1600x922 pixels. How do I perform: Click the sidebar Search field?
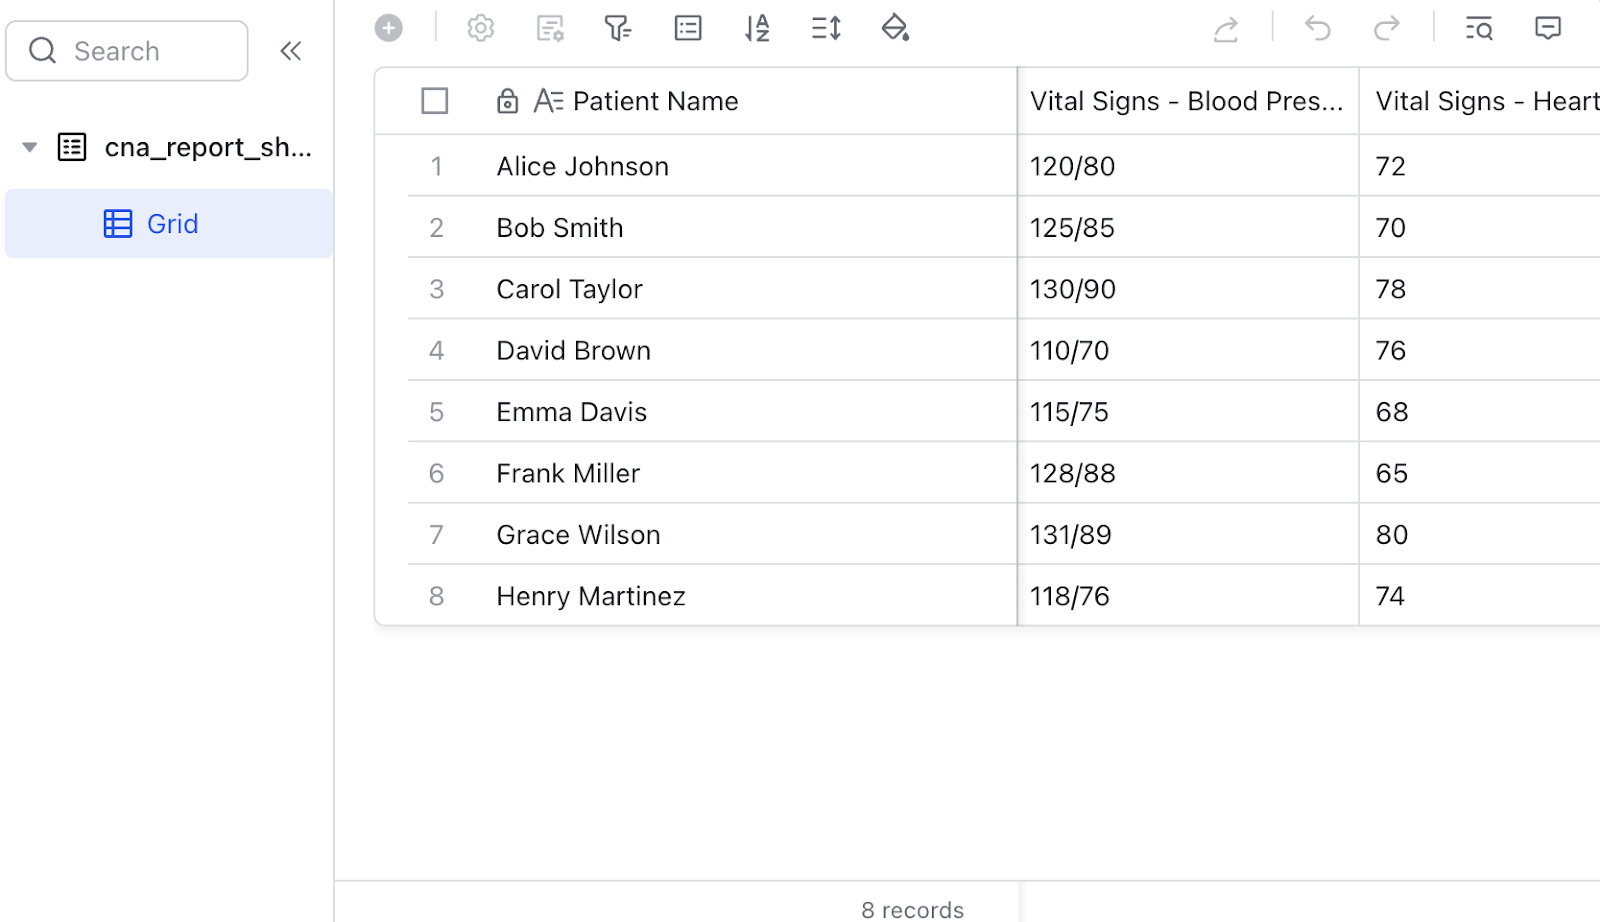(127, 51)
